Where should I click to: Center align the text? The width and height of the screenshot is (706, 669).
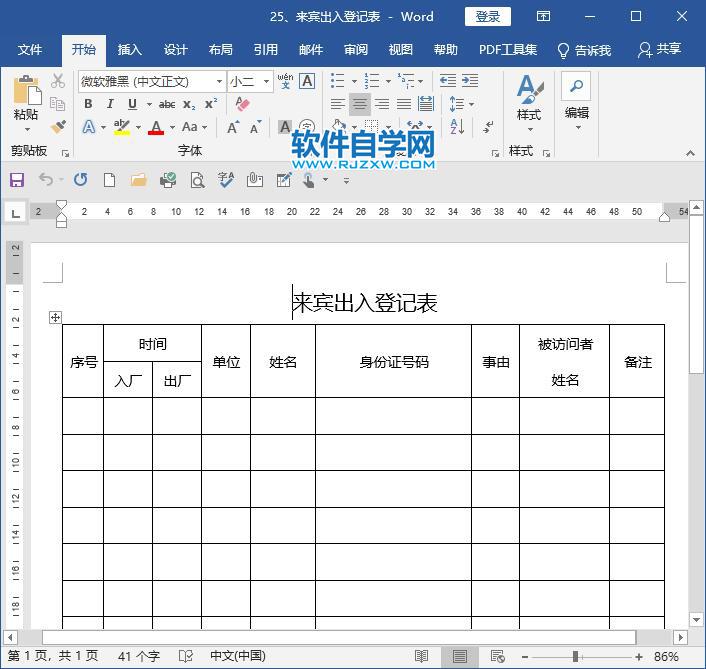(360, 104)
